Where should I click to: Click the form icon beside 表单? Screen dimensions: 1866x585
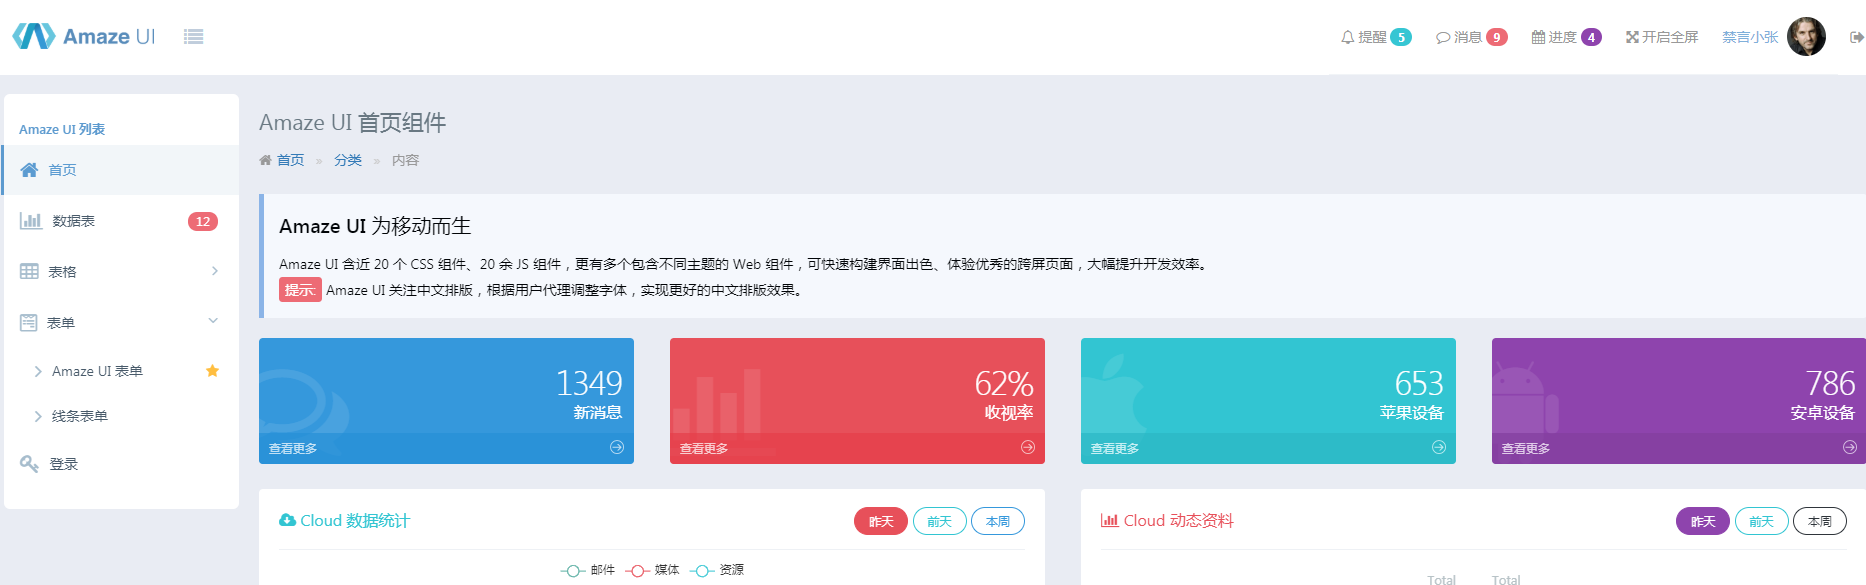pos(29,322)
